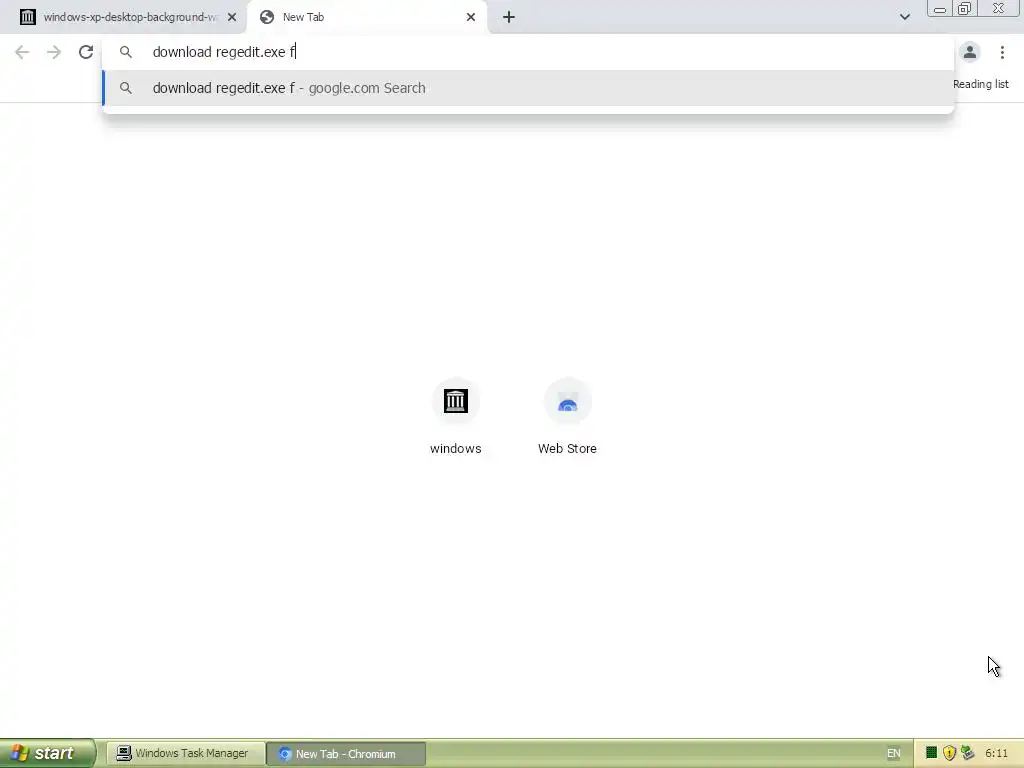This screenshot has height=768, width=1024.
Task: Open a new tab with the plus button
Action: click(x=509, y=17)
